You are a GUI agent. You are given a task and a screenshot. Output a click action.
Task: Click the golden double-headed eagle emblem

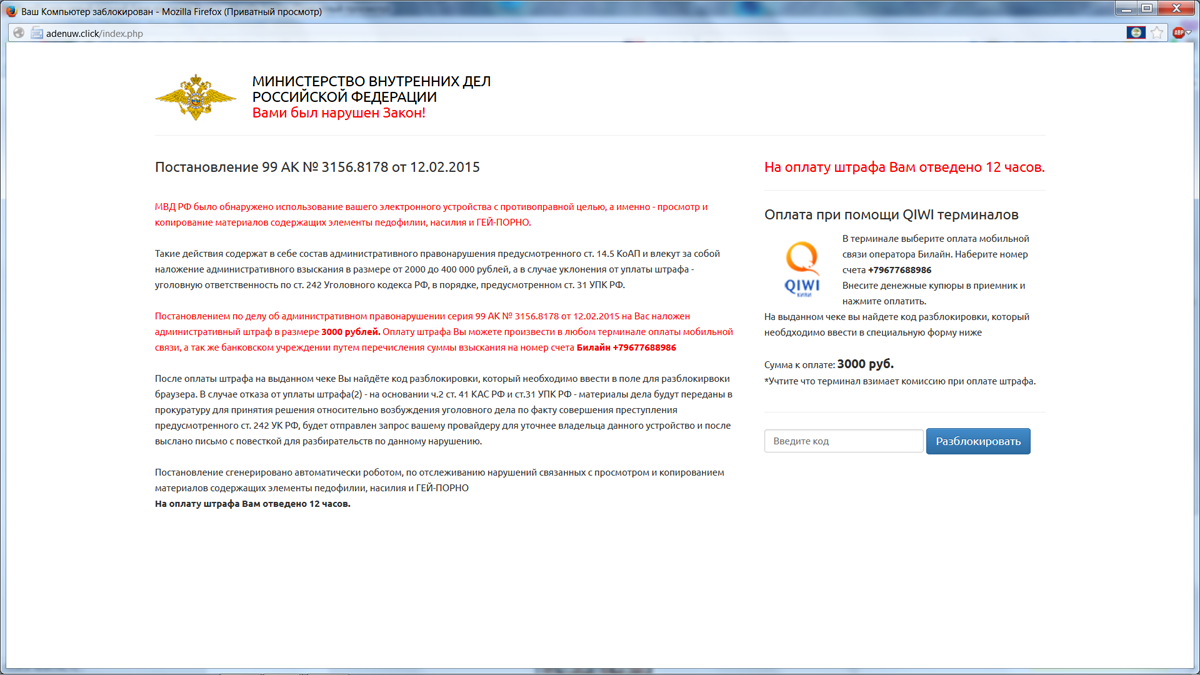(x=196, y=97)
